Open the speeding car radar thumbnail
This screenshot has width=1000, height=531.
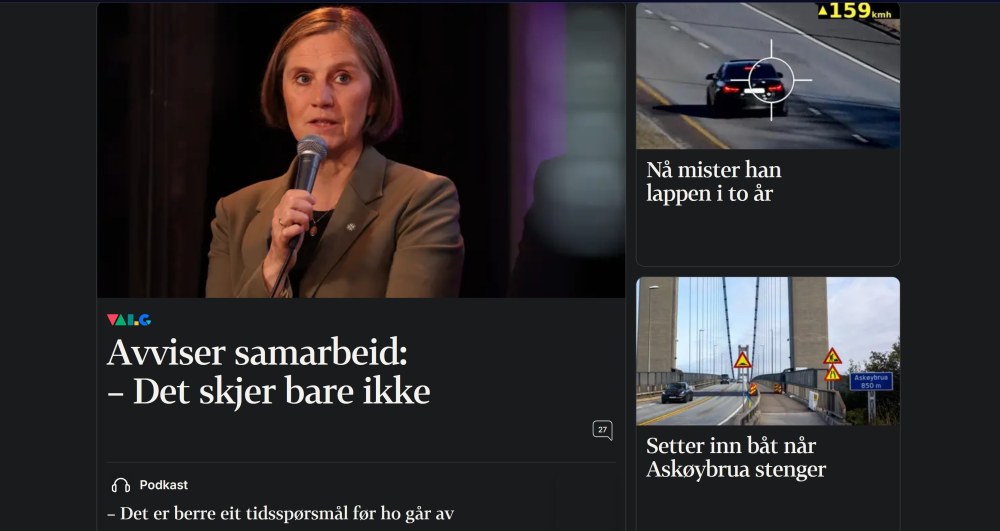tap(768, 76)
